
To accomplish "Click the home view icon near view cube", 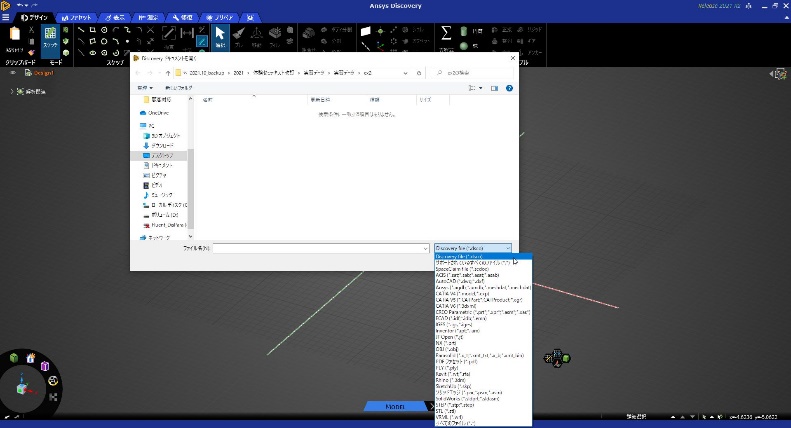I will (x=30, y=358).
